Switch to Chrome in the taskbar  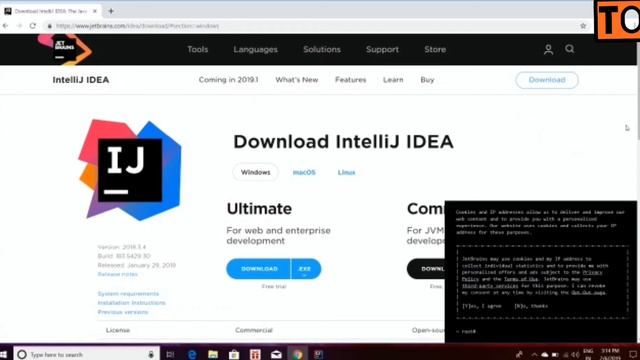pyautogui.click(x=298, y=354)
